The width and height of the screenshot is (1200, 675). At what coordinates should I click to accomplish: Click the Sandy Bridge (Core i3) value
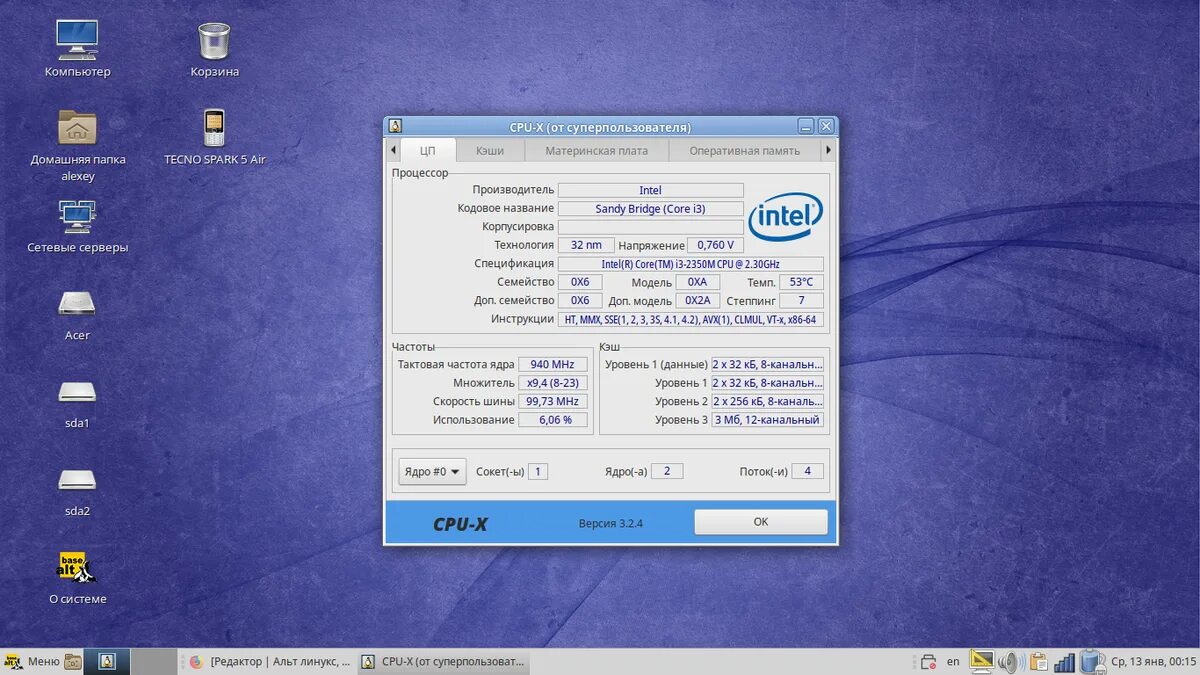650,208
